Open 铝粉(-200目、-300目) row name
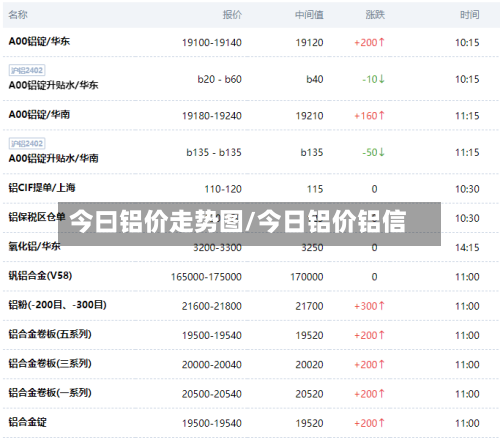This screenshot has height=448, width=500. coord(58,305)
